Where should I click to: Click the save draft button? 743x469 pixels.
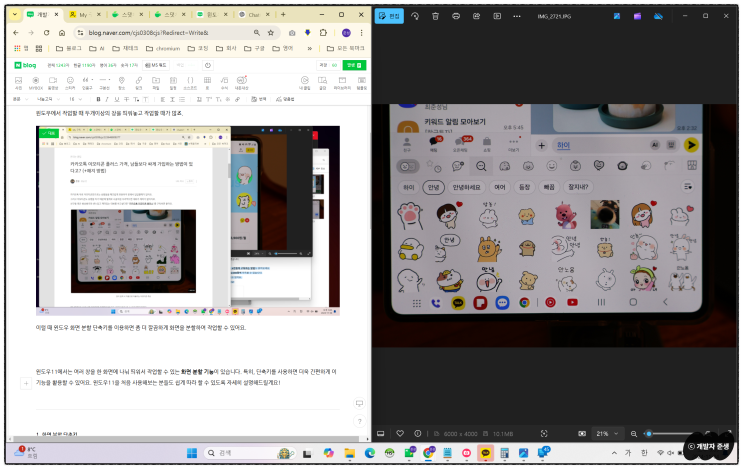(x=328, y=65)
